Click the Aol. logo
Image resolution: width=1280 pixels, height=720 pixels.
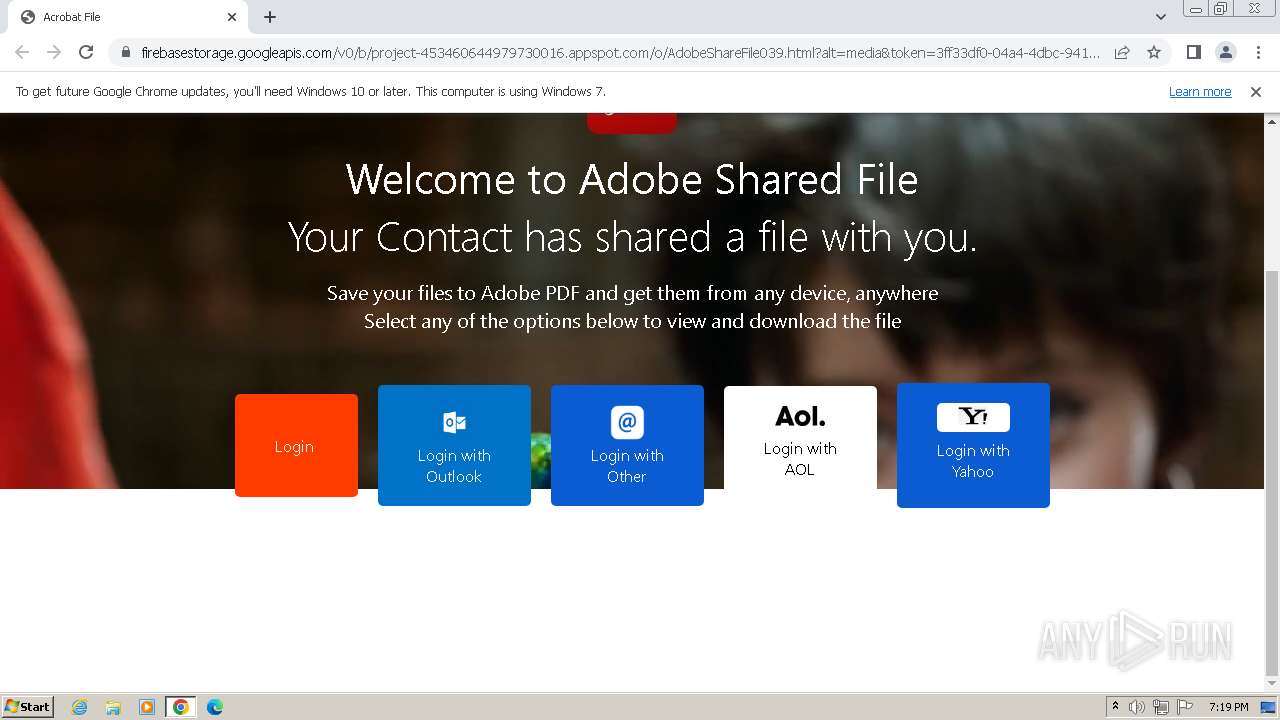click(x=800, y=416)
